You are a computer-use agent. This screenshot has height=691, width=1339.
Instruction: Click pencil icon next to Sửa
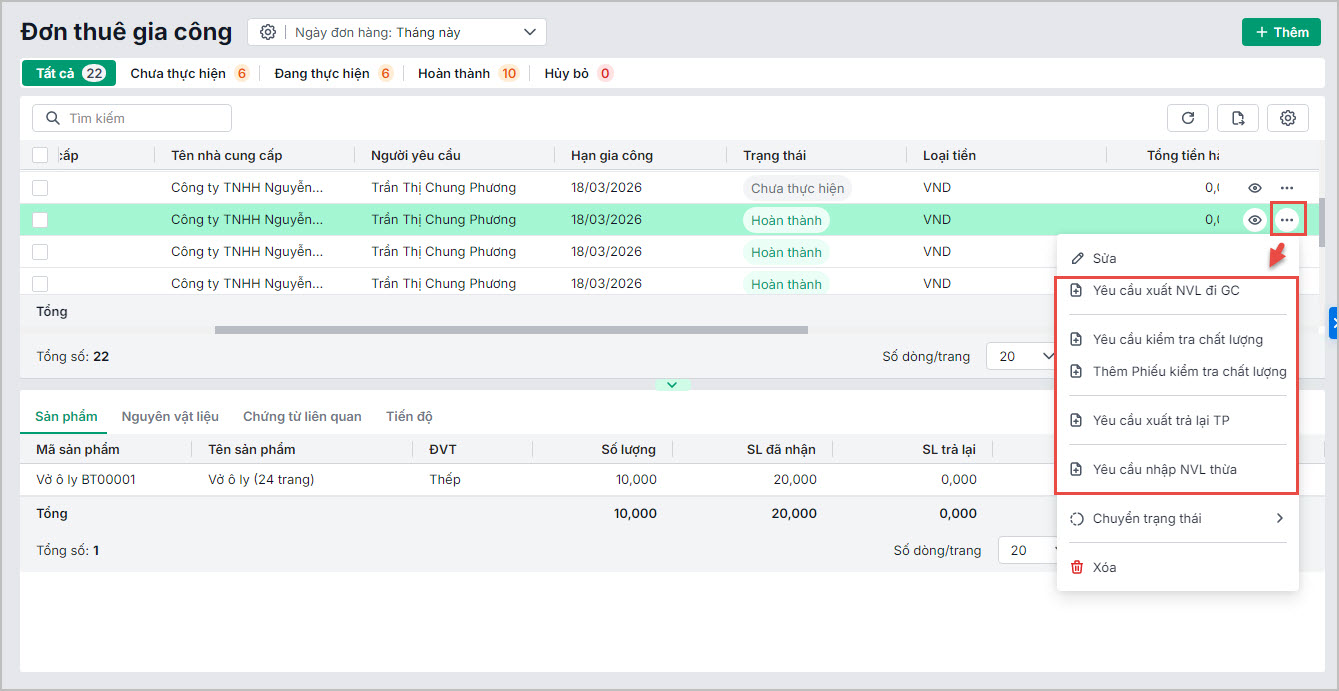[x=1077, y=258]
